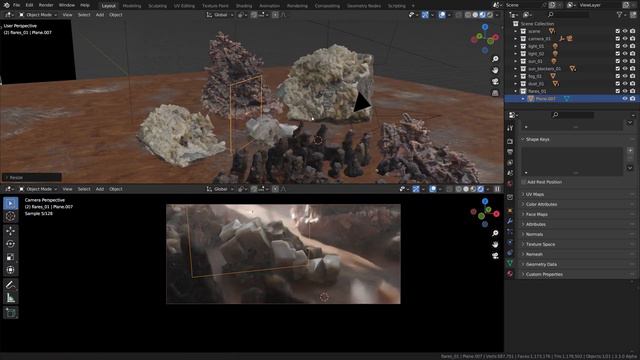Activate the Cursor tool in the lower viewport
The height and width of the screenshot is (360, 640).
point(11,216)
